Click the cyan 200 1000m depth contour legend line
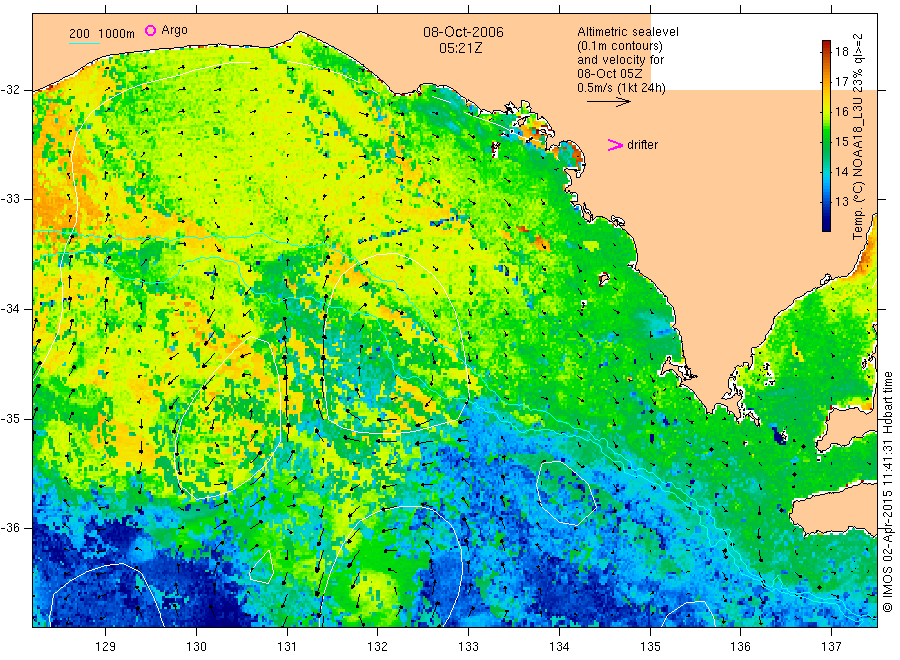 [x=84, y=43]
